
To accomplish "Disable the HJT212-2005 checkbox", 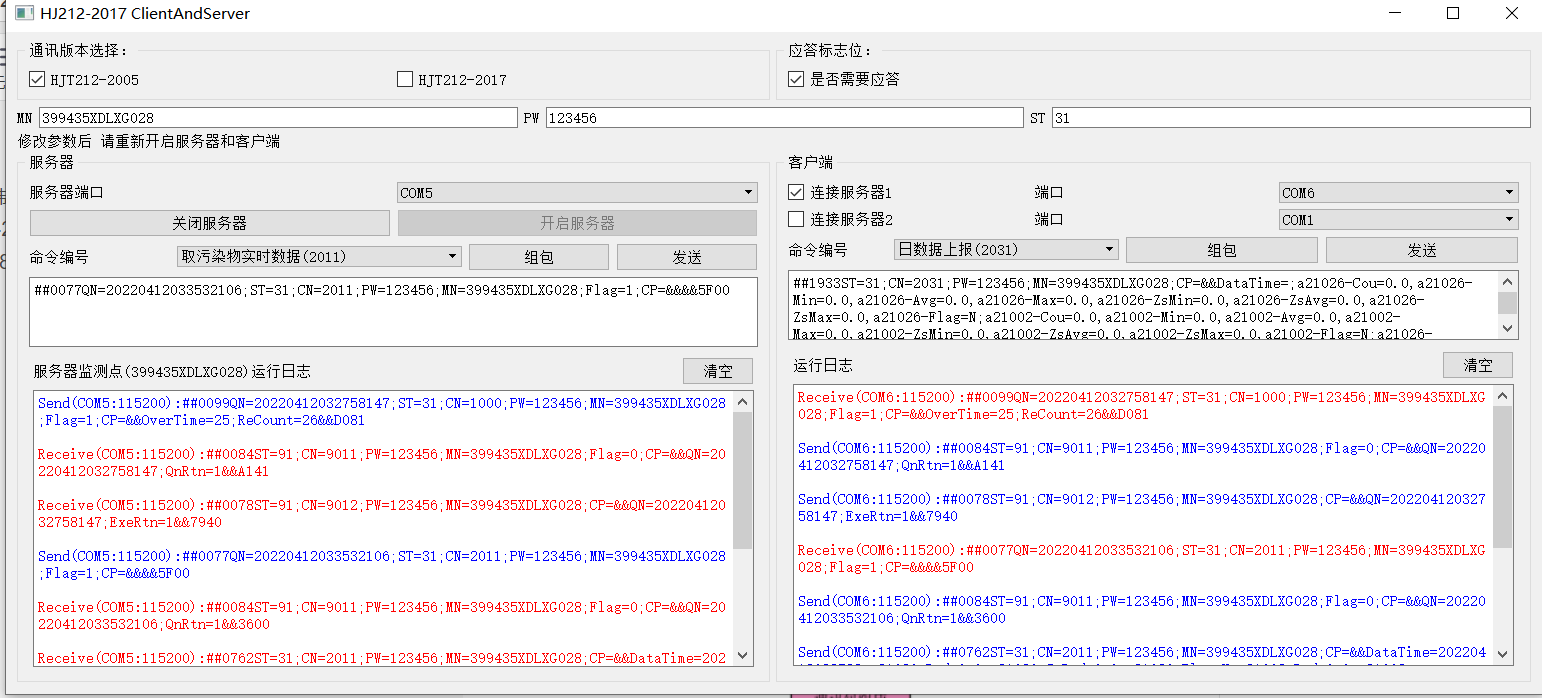I will 37,79.
